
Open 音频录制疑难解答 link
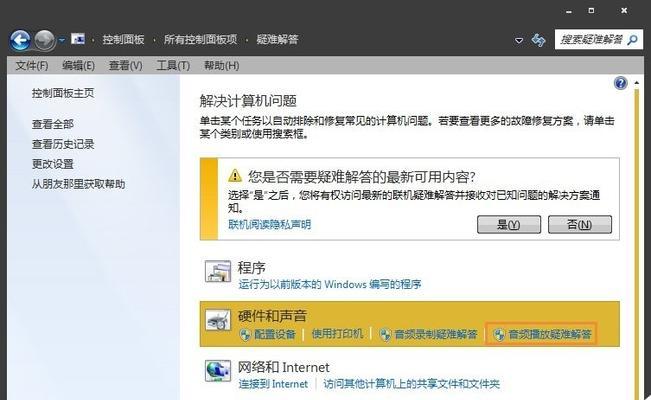coord(436,334)
